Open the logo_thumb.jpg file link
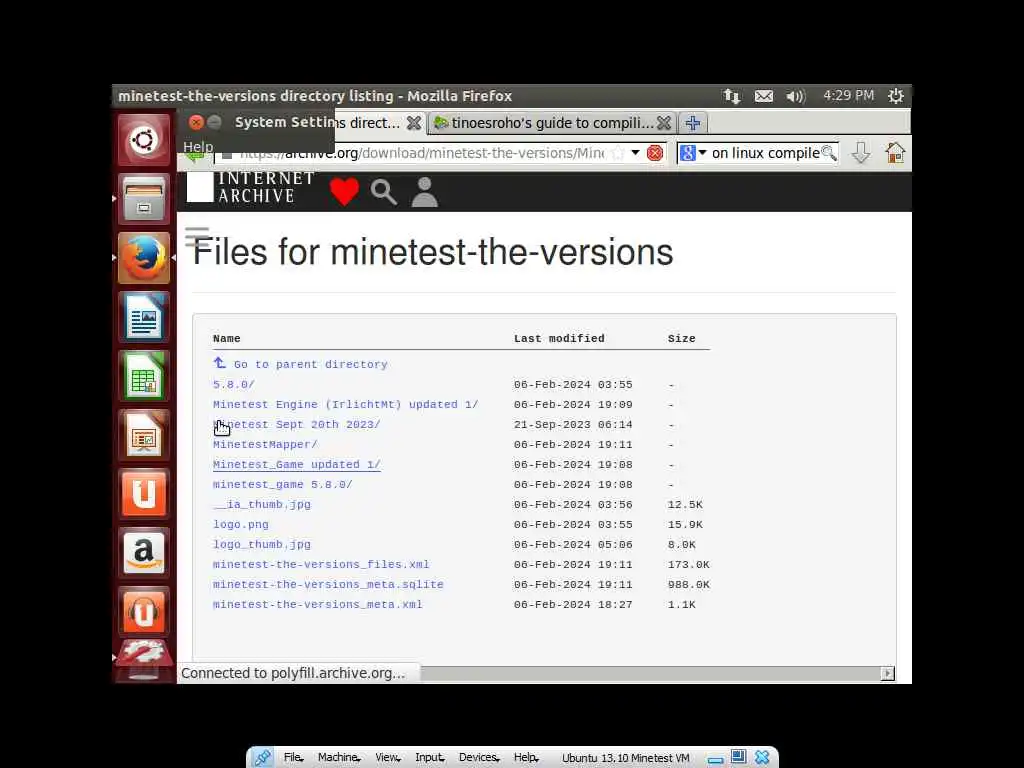This screenshot has height=768, width=1024. 262,545
